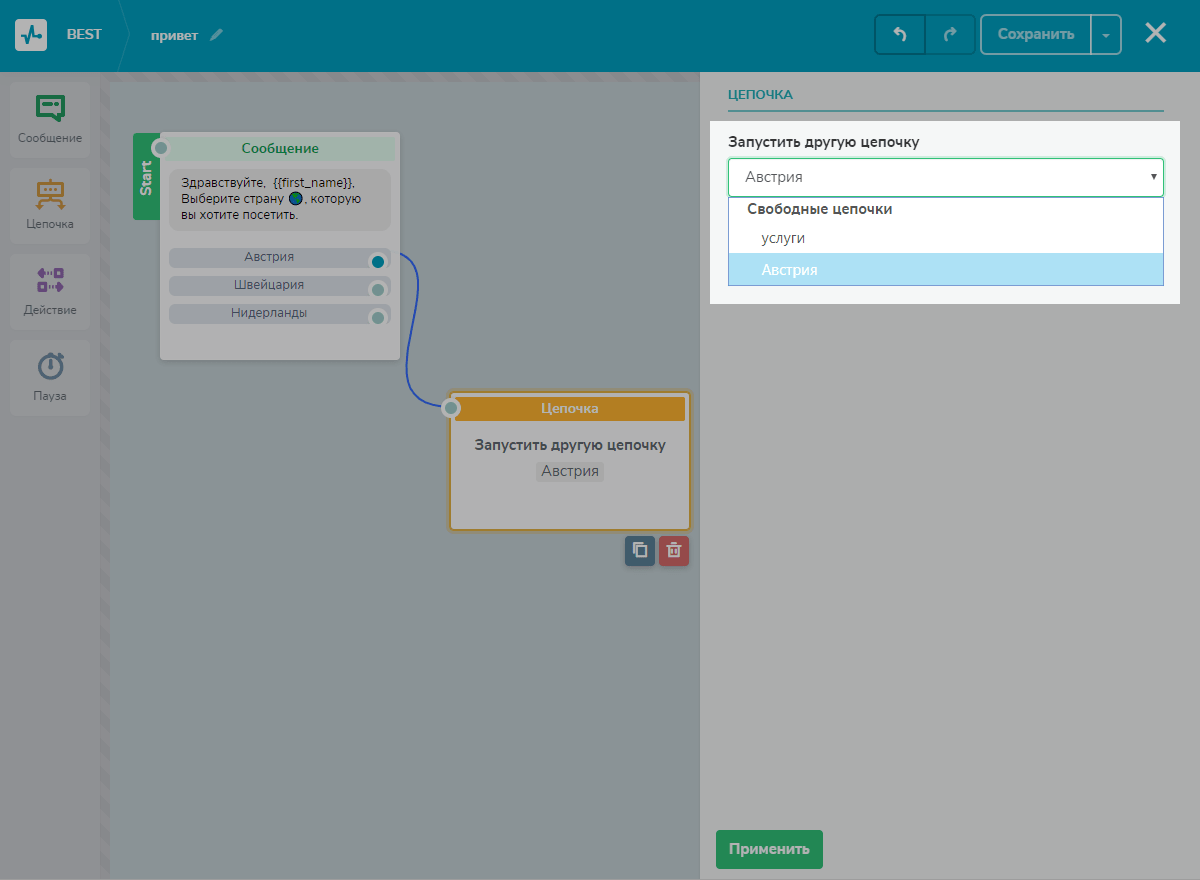The height and width of the screenshot is (880, 1200).
Task: Open the Запустить другую цепочку dropdown
Action: click(x=946, y=177)
